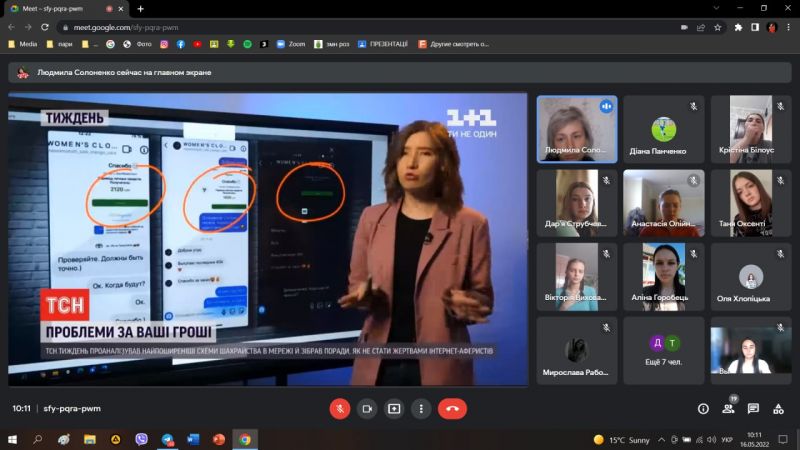Screen dimensions: 800x450
Task: Select Діана Панченко's participant tile
Action: 664,129
